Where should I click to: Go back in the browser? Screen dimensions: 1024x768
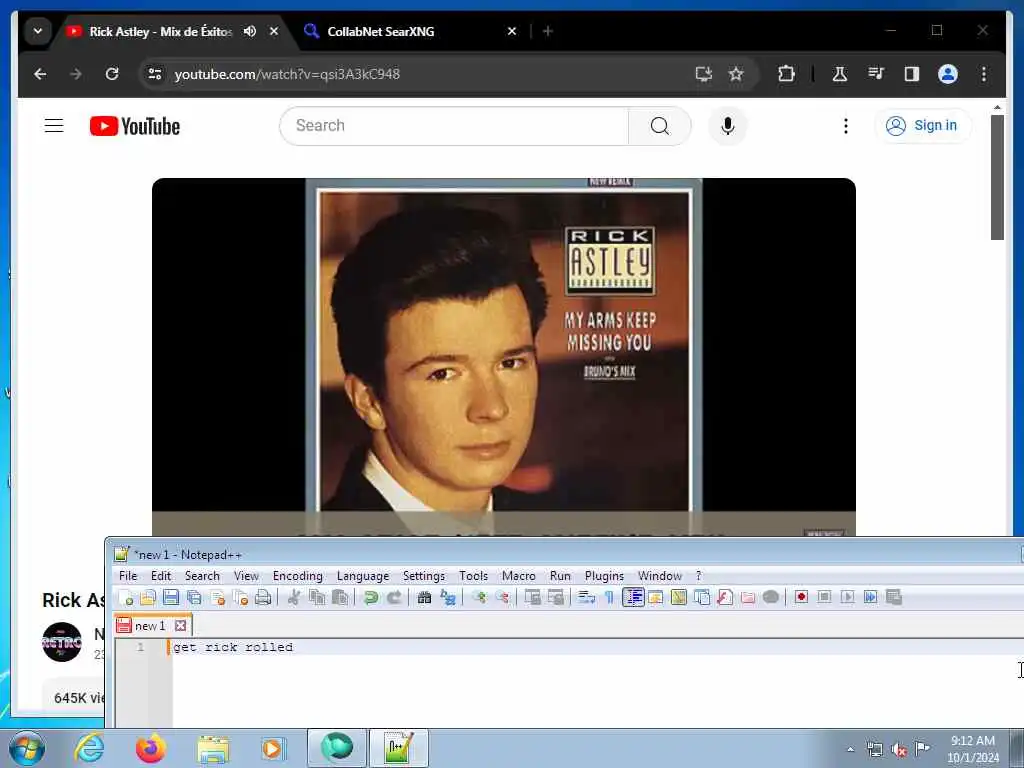[40, 74]
